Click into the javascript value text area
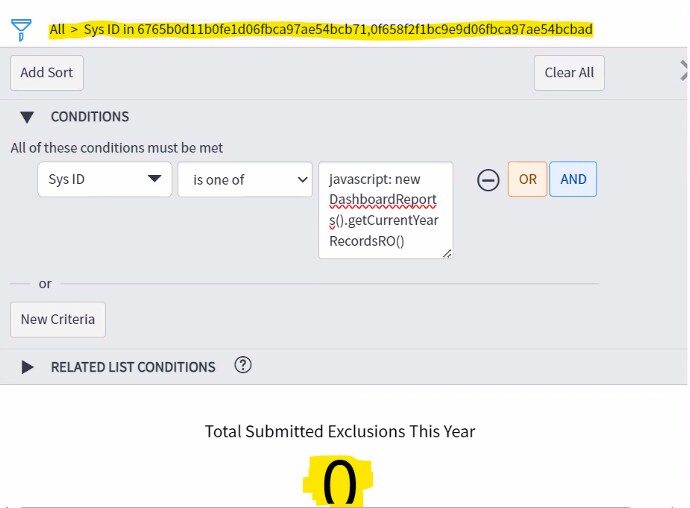Image resolution: width=690 pixels, height=508 pixels. coord(385,210)
